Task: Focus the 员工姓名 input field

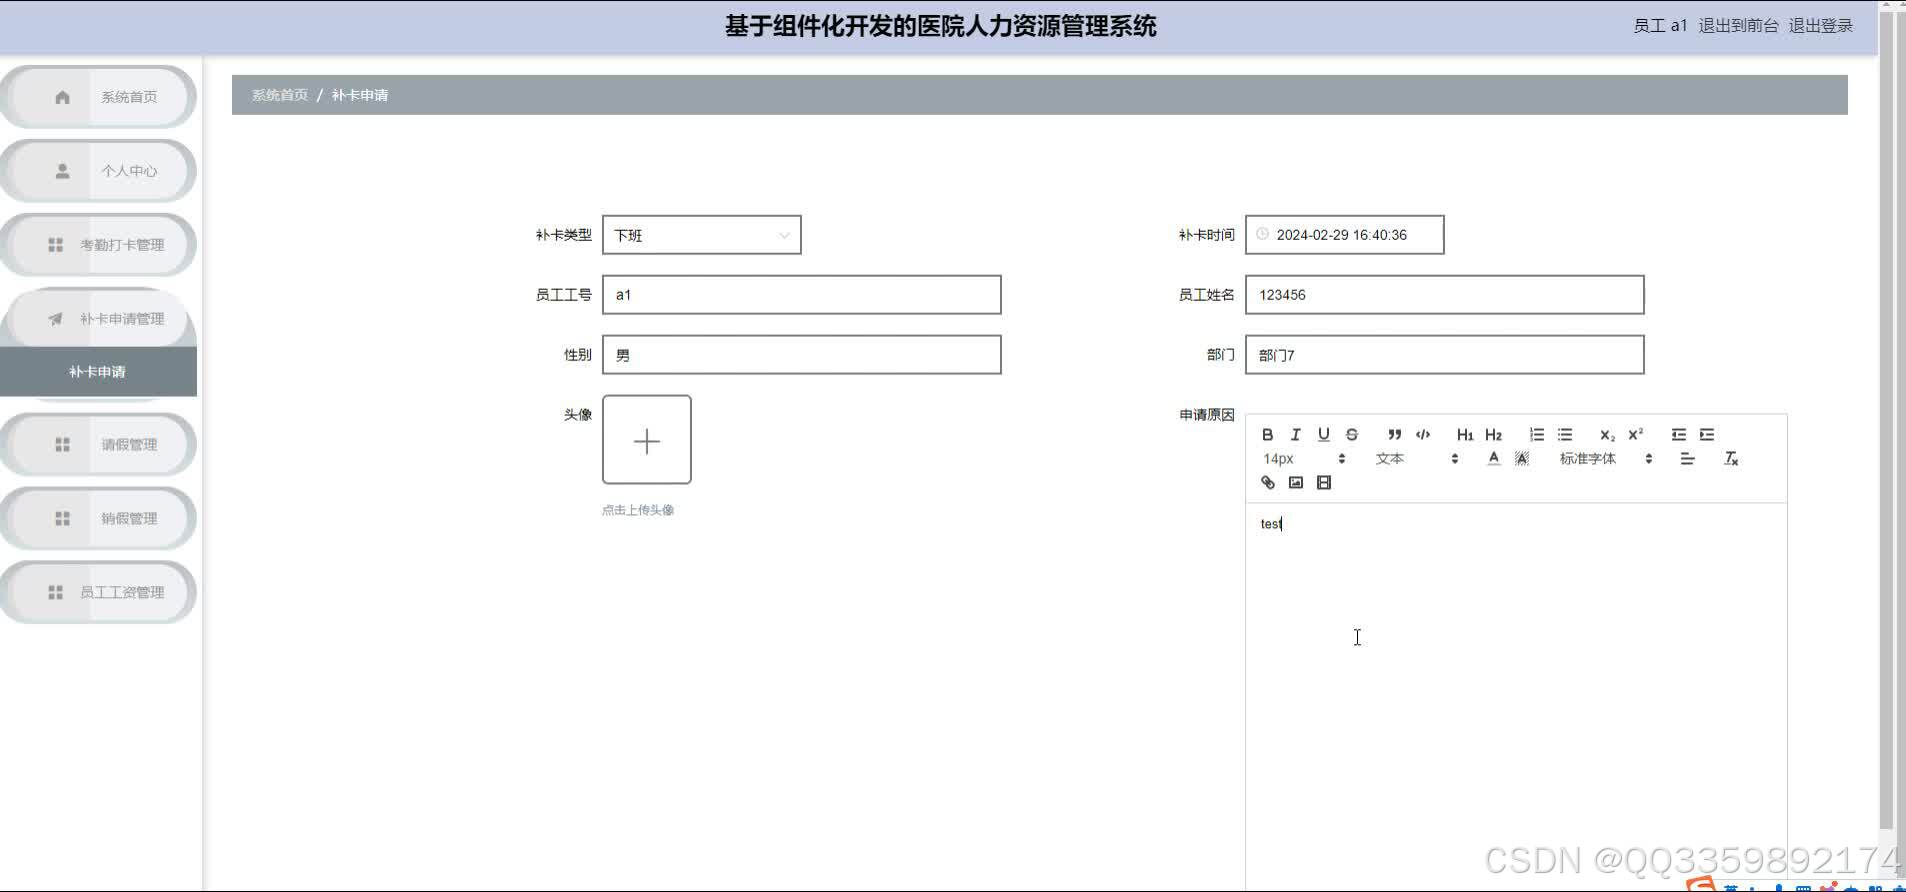Action: coord(1444,295)
